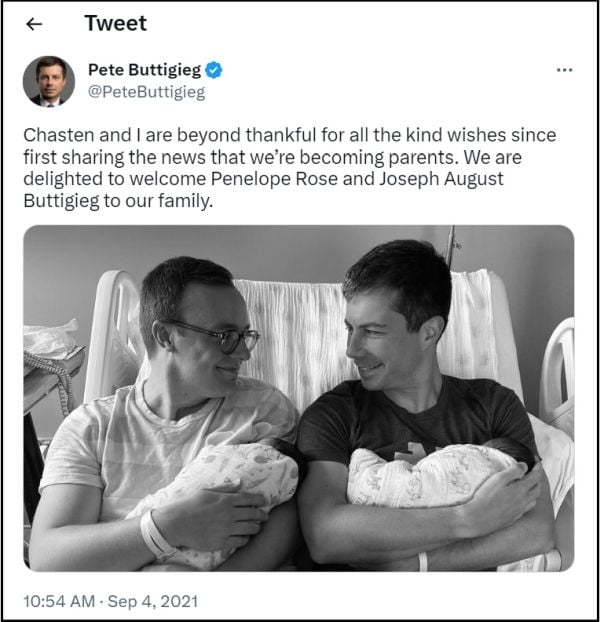Click the back arrow icon
The width and height of the screenshot is (600, 622).
(34, 23)
